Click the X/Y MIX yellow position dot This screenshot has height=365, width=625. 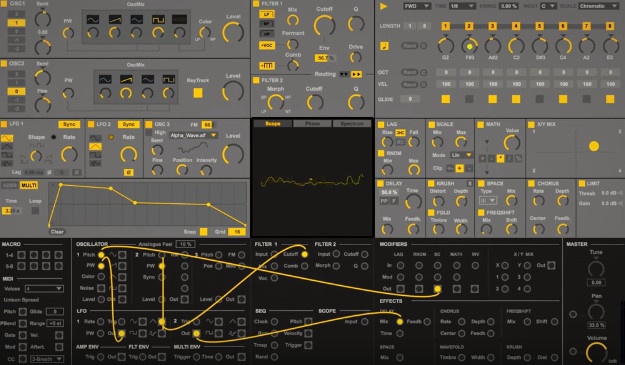594,146
